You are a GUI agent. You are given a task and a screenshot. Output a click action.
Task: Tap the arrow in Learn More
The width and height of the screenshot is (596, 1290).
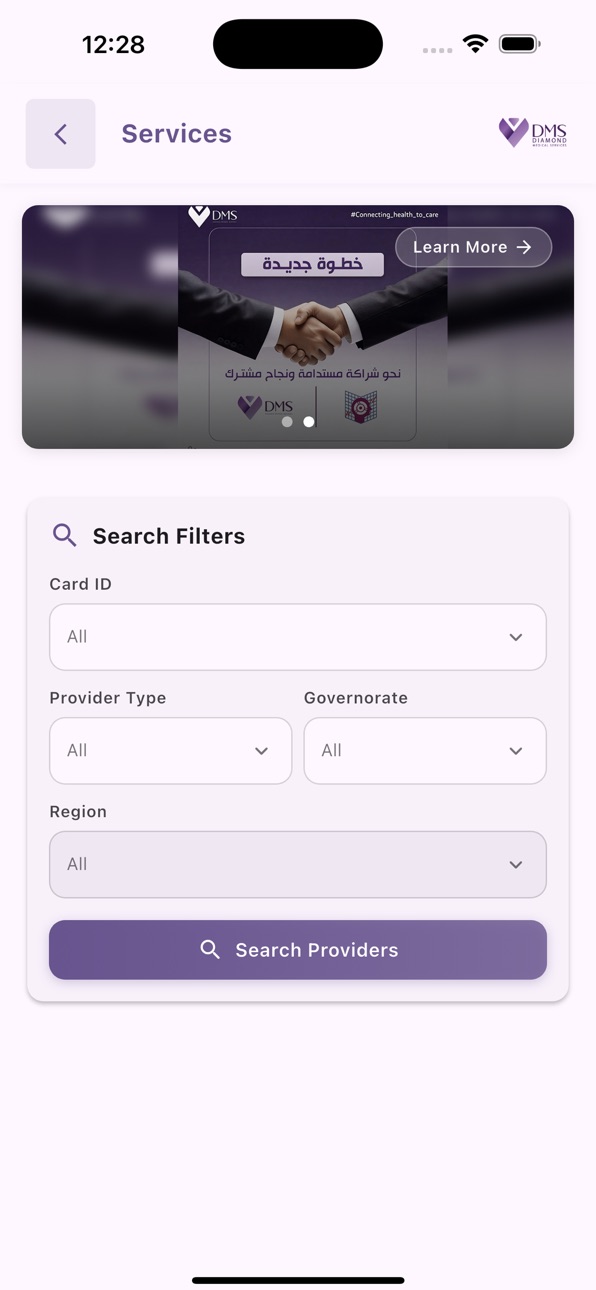click(524, 247)
